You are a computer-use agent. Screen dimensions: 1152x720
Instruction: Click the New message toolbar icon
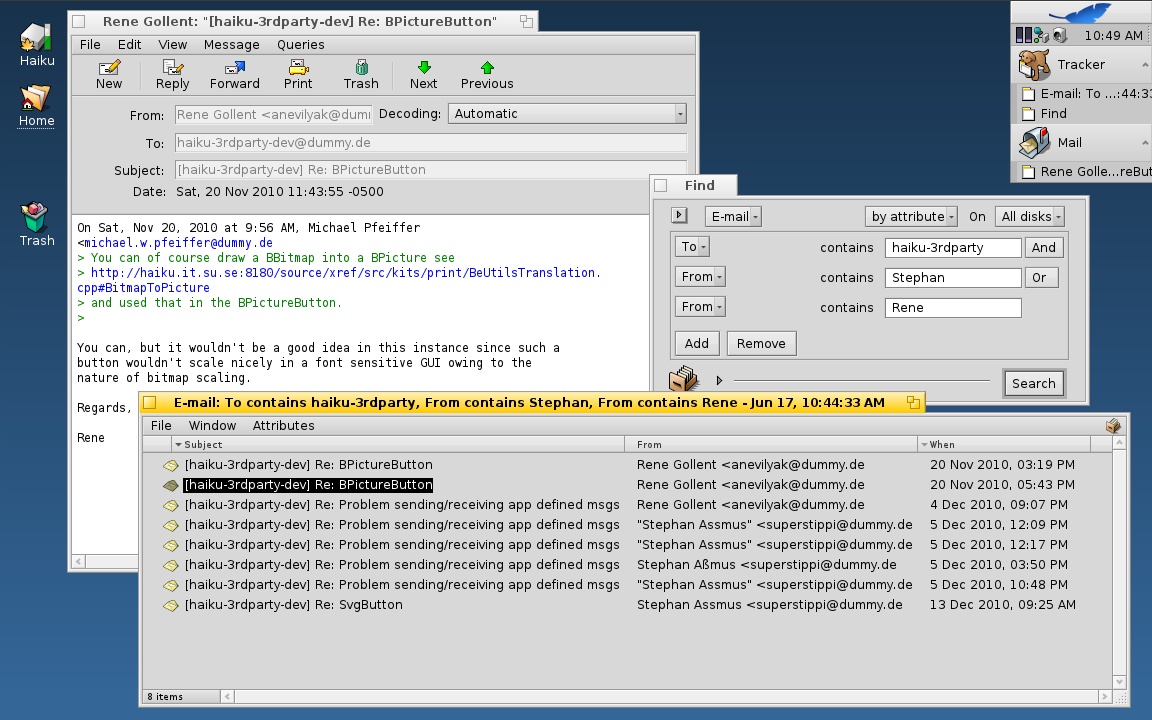pyautogui.click(x=109, y=68)
